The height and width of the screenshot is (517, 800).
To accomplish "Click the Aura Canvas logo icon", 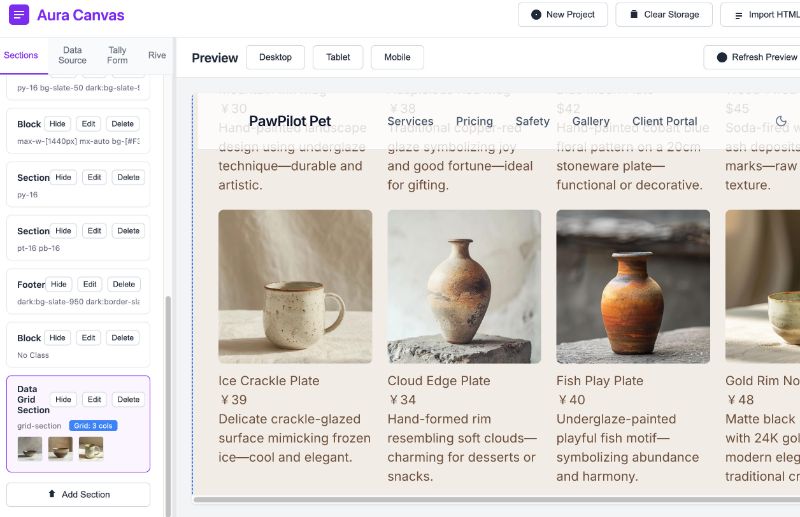I will pos(19,15).
